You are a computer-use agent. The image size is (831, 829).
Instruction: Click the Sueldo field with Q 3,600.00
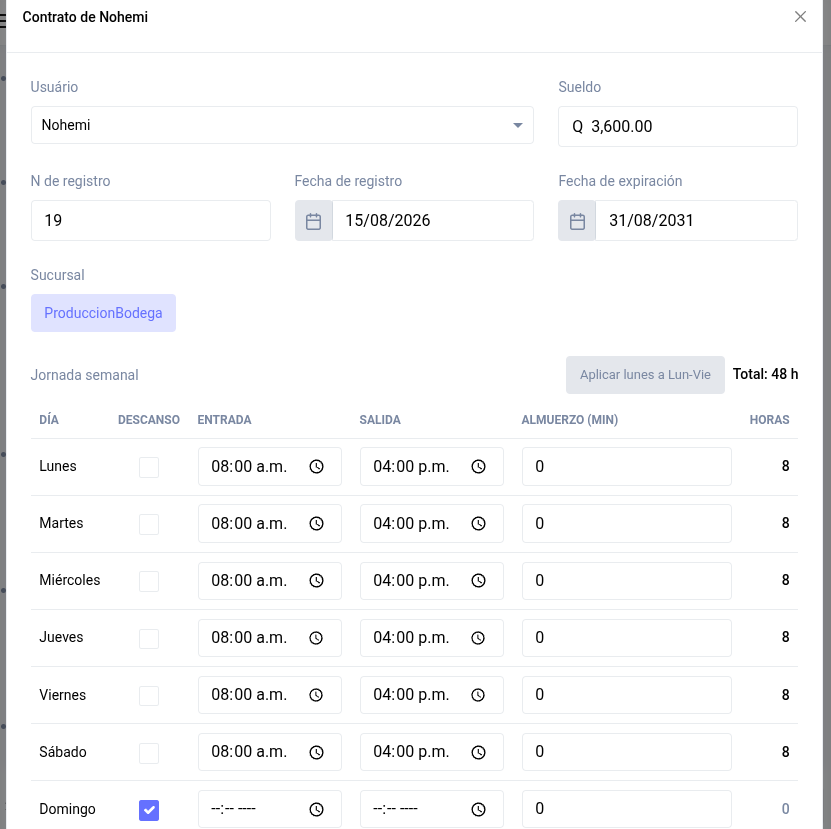click(677, 127)
